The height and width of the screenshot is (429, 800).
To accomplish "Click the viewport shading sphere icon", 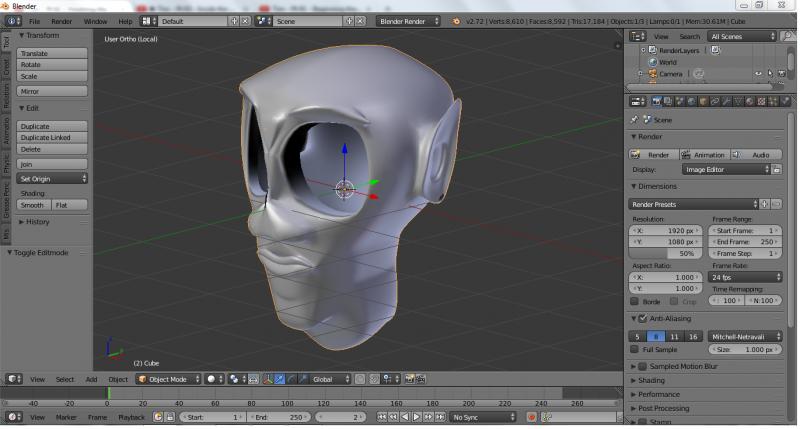I will tap(212, 380).
